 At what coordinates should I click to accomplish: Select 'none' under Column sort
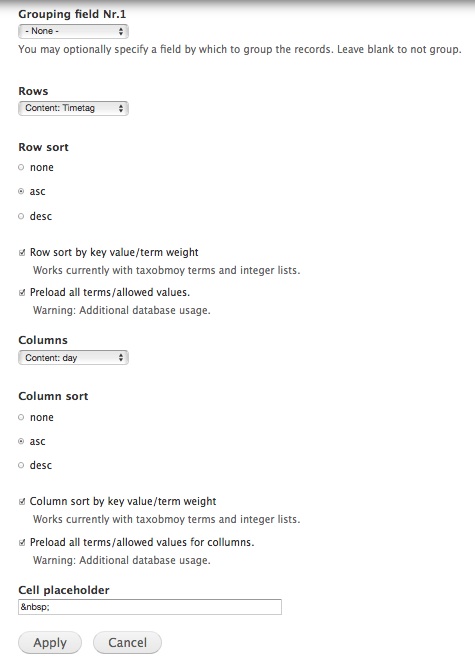21,417
